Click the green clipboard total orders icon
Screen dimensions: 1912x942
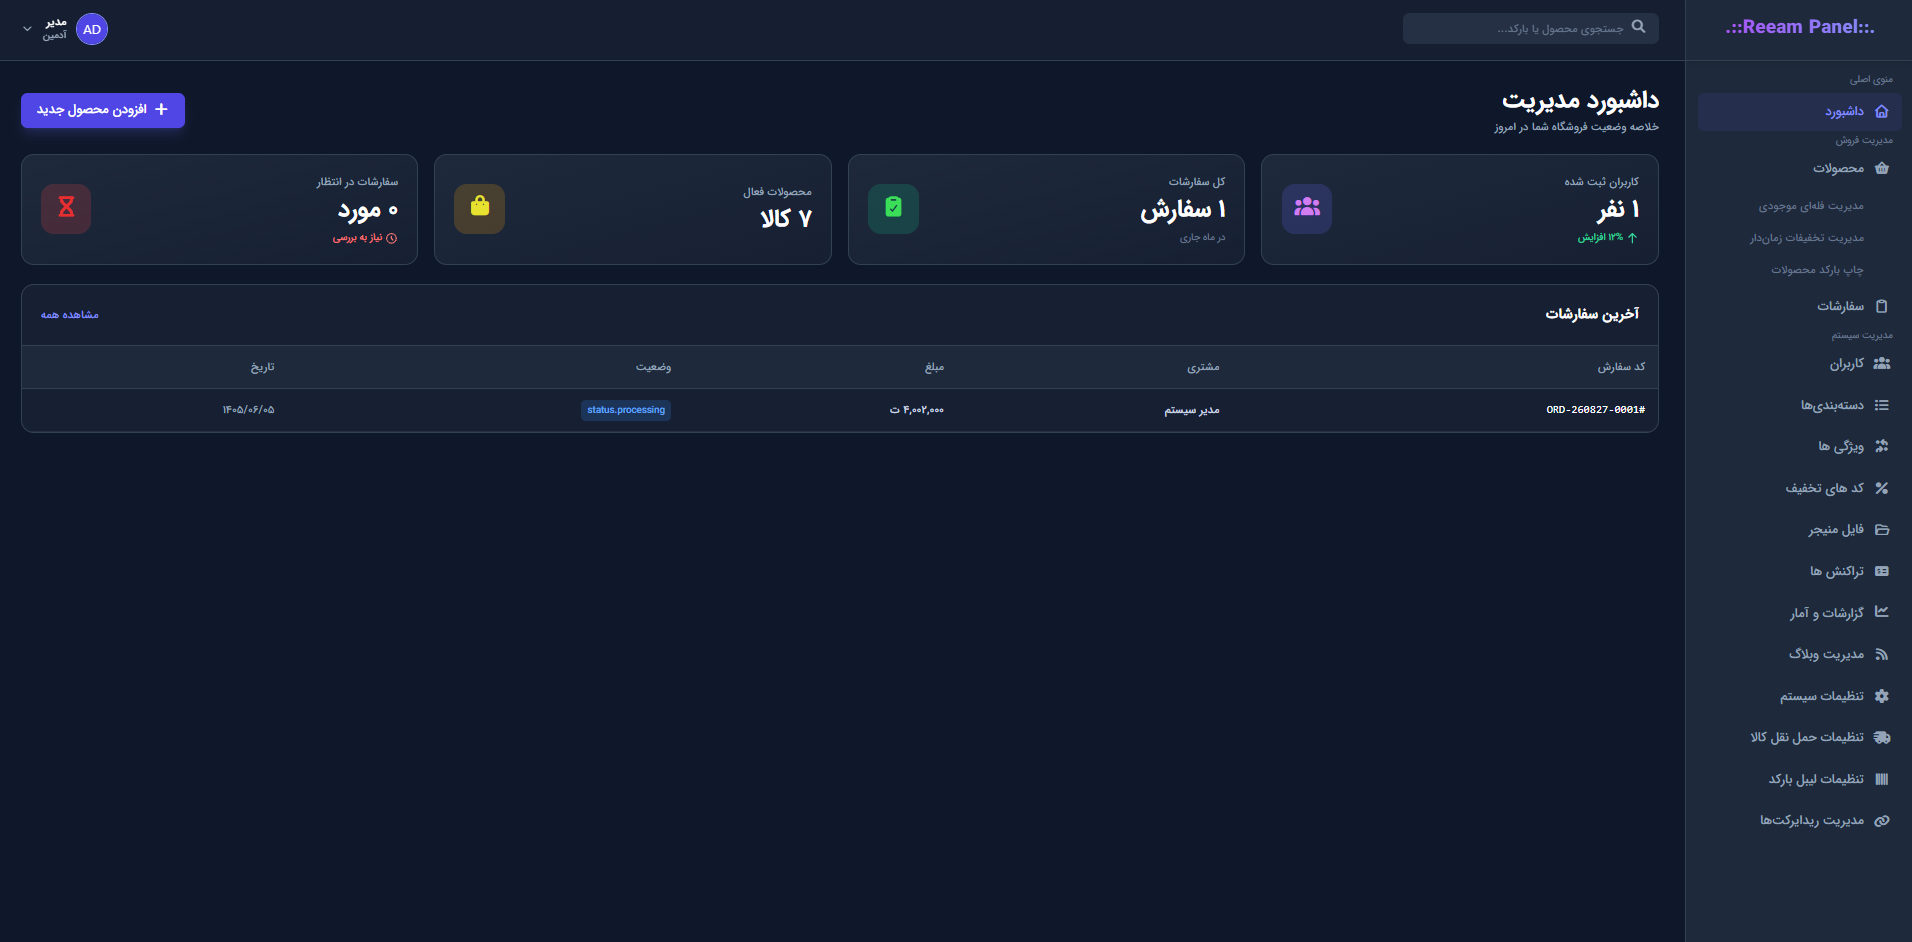[893, 208]
